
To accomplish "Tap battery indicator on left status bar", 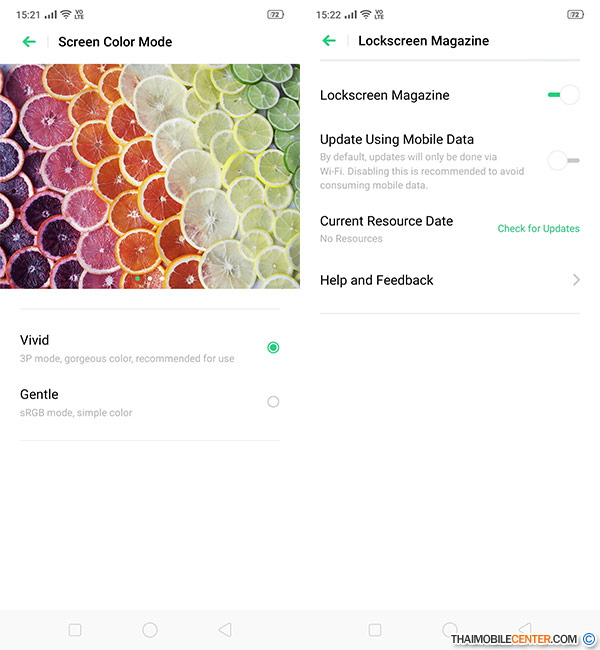I will (275, 15).
